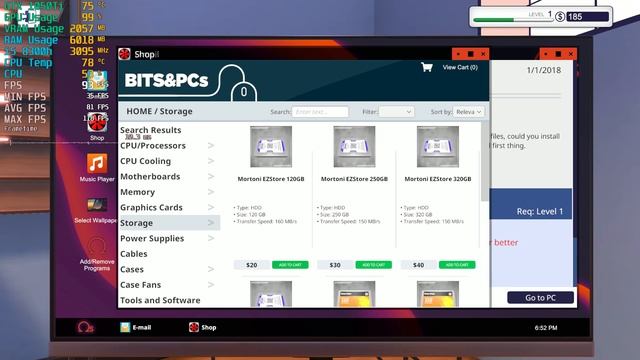
Task: Expand the Cases category arrow
Action: click(211, 269)
